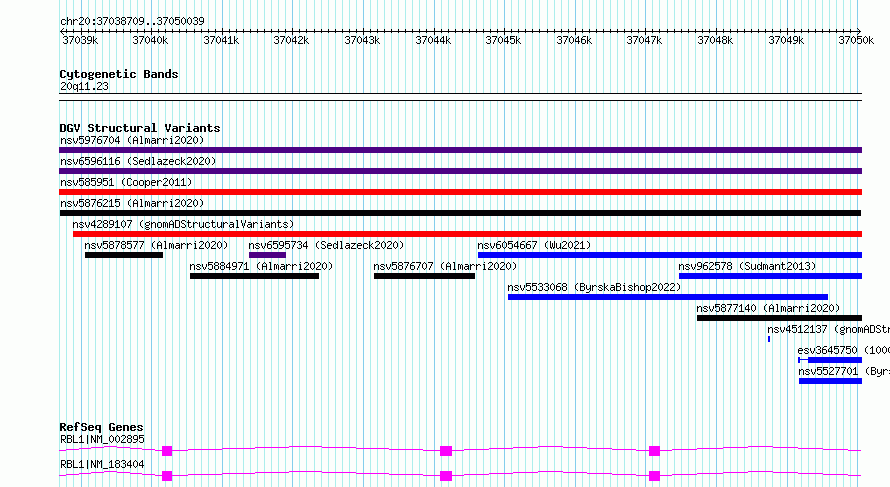This screenshot has height=487, width=890.
Task: Select middle magenta exon of RBL1|NM_183404
Action: click(446, 476)
